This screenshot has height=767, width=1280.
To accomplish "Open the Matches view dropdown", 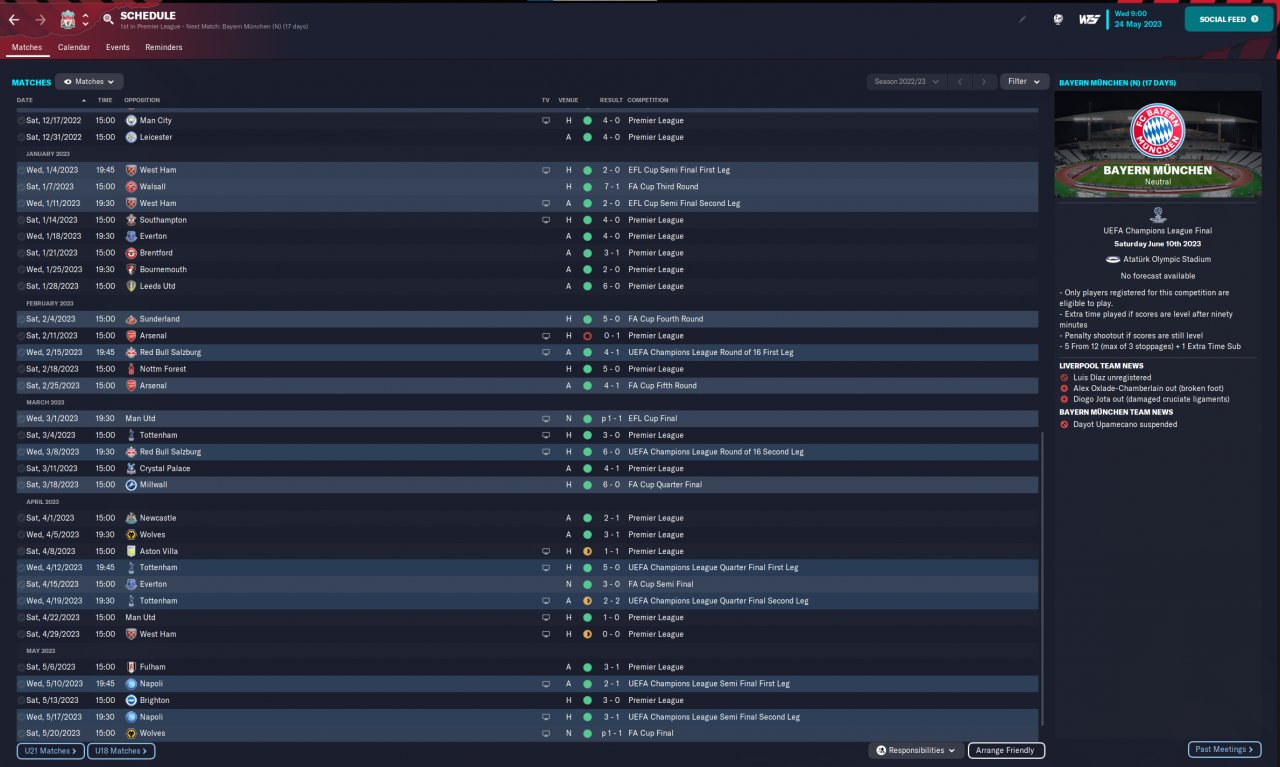I will click(x=89, y=82).
